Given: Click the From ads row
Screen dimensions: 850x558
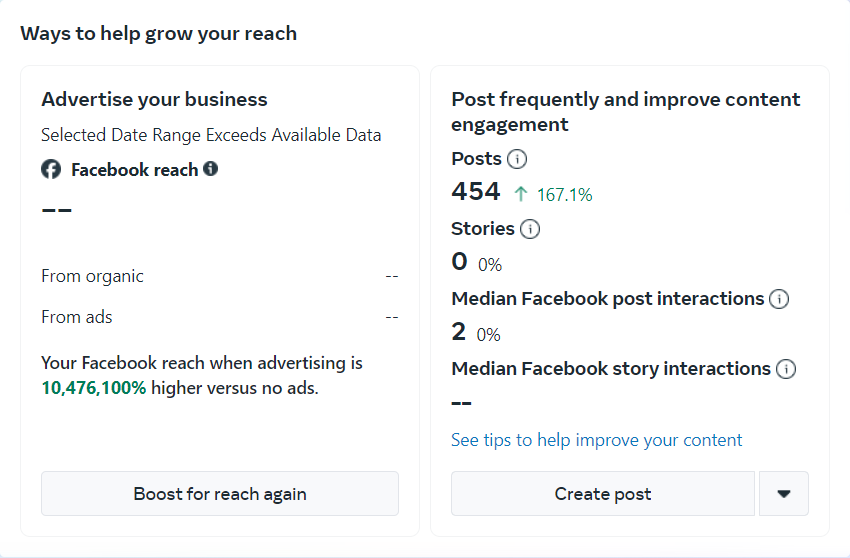Looking at the screenshot, I should [x=219, y=317].
